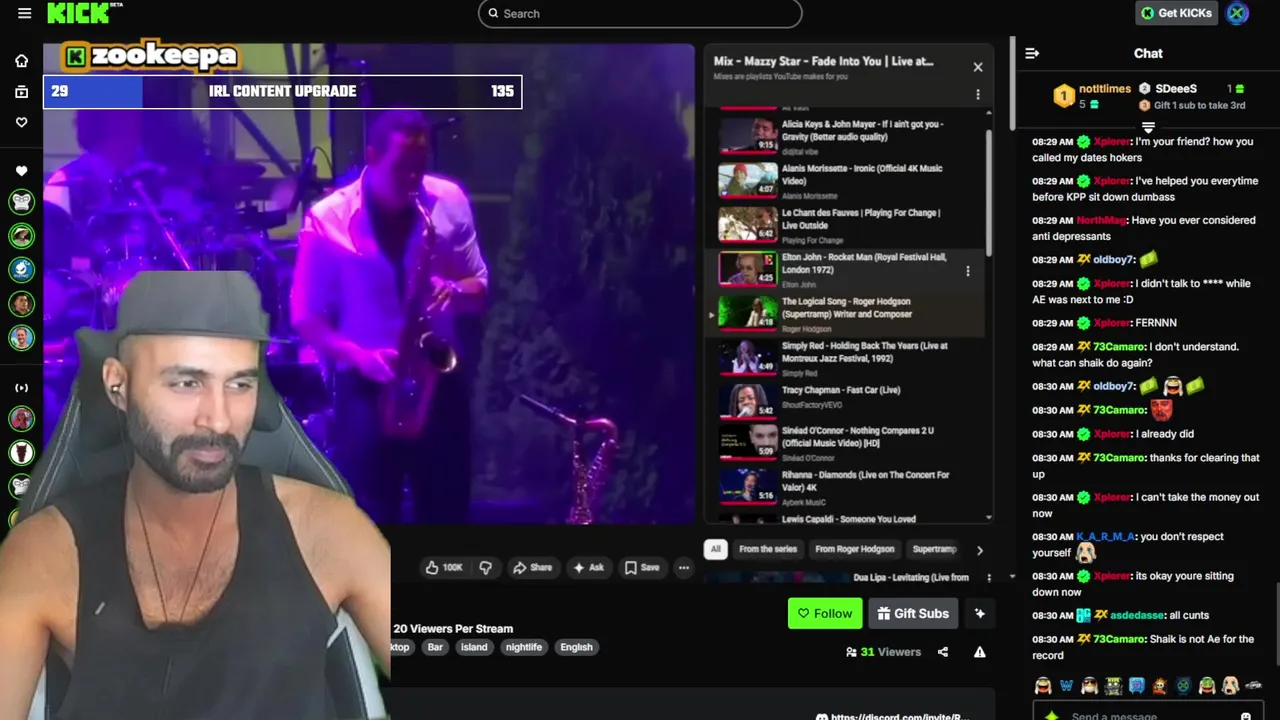
Task: Collapse chat panel using arrow icon
Action: [x=1032, y=53]
